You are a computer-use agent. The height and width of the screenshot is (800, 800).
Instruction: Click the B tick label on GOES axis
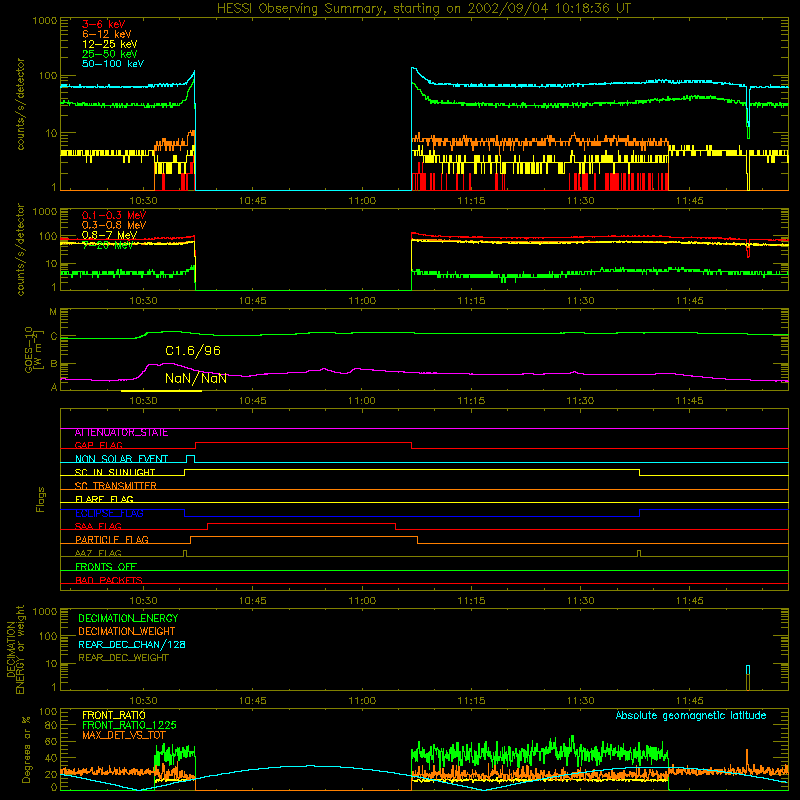[54, 364]
